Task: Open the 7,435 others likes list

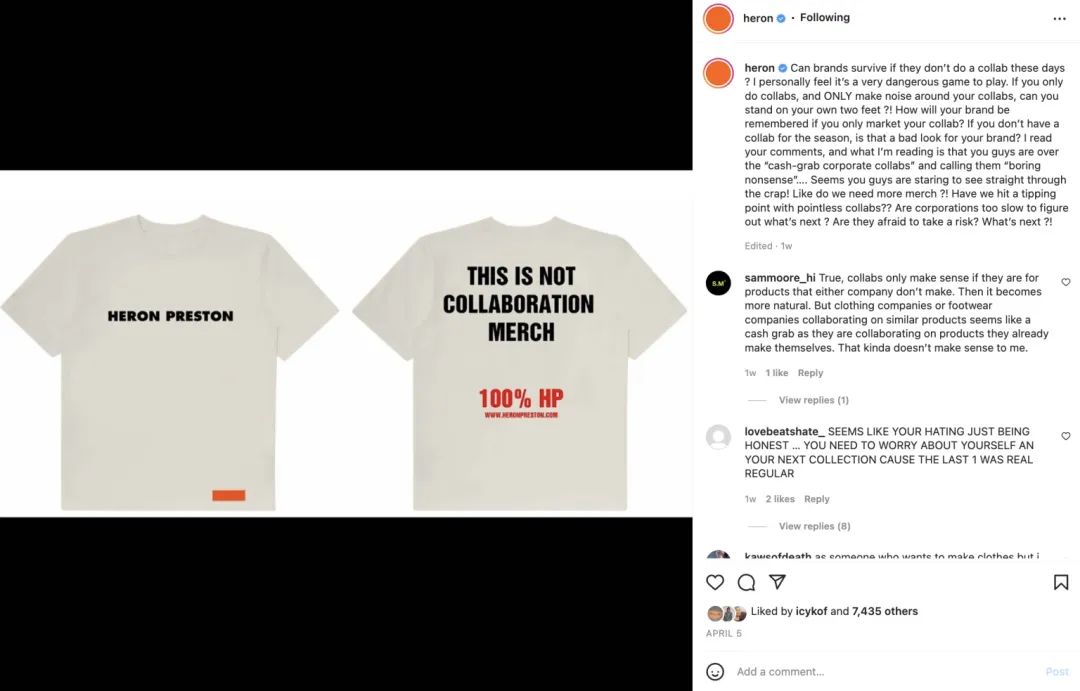Action: point(884,611)
